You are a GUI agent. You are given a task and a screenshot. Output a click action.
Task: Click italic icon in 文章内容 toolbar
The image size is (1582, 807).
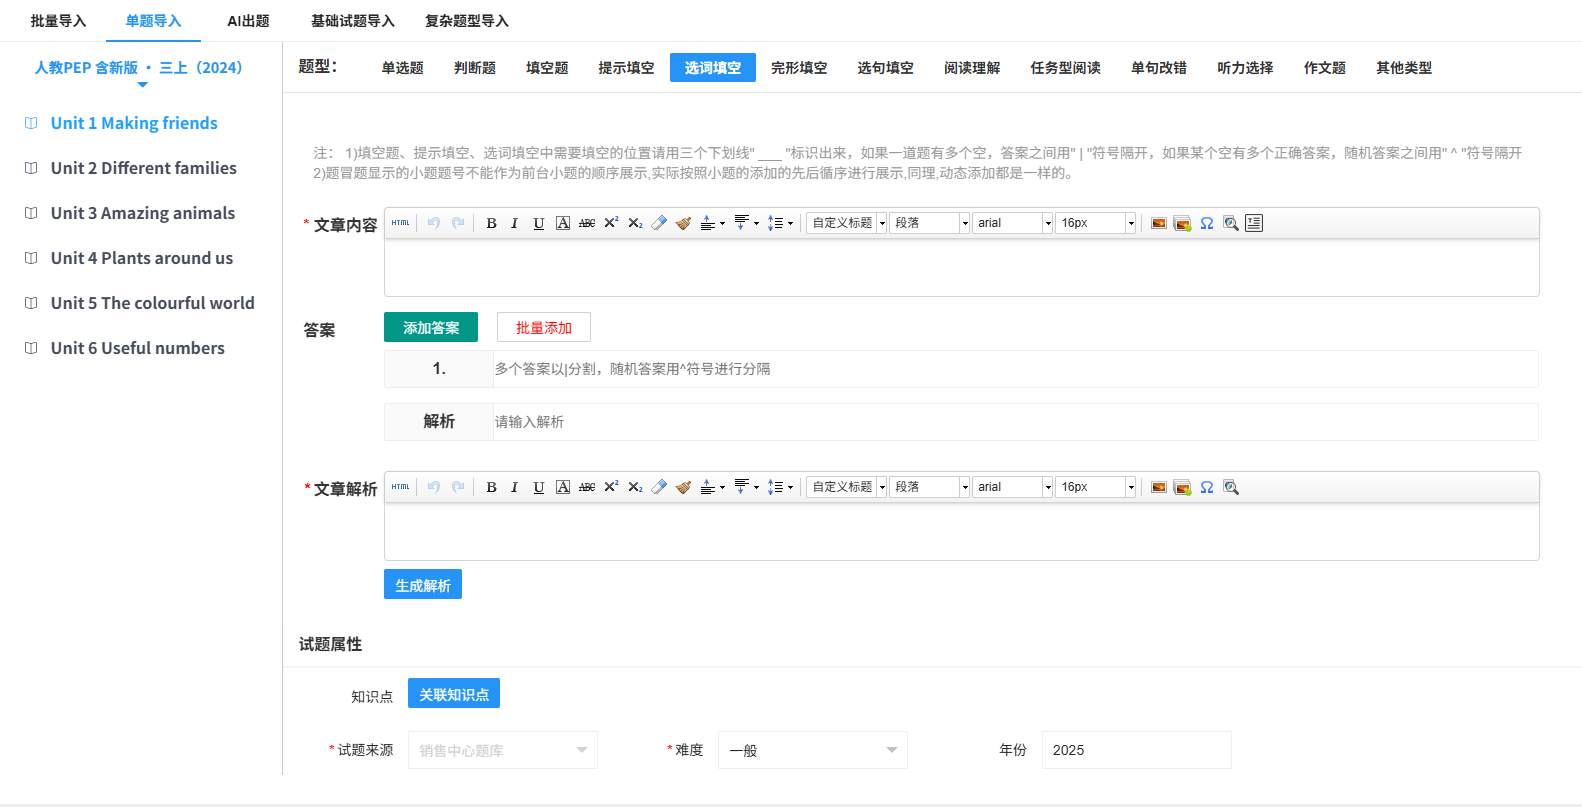(x=514, y=223)
